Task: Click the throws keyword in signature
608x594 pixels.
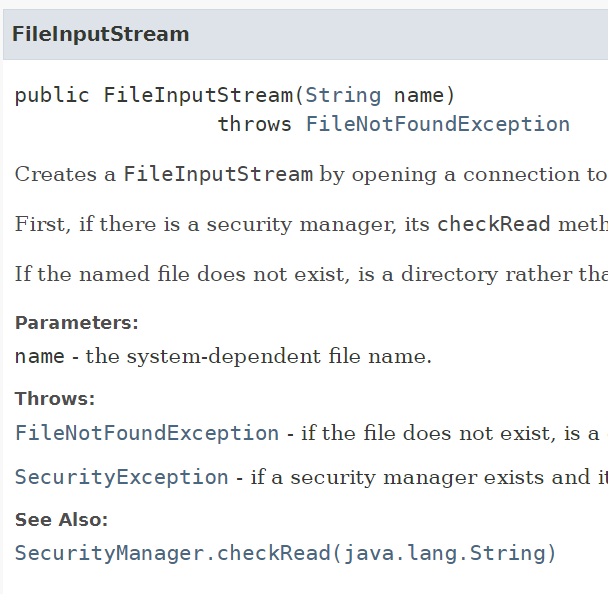Action: pyautogui.click(x=255, y=124)
